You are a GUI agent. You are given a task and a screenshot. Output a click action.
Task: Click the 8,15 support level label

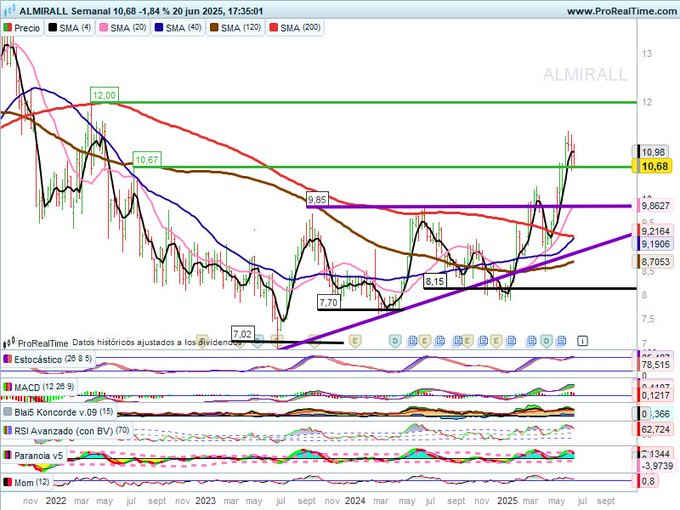click(x=435, y=281)
